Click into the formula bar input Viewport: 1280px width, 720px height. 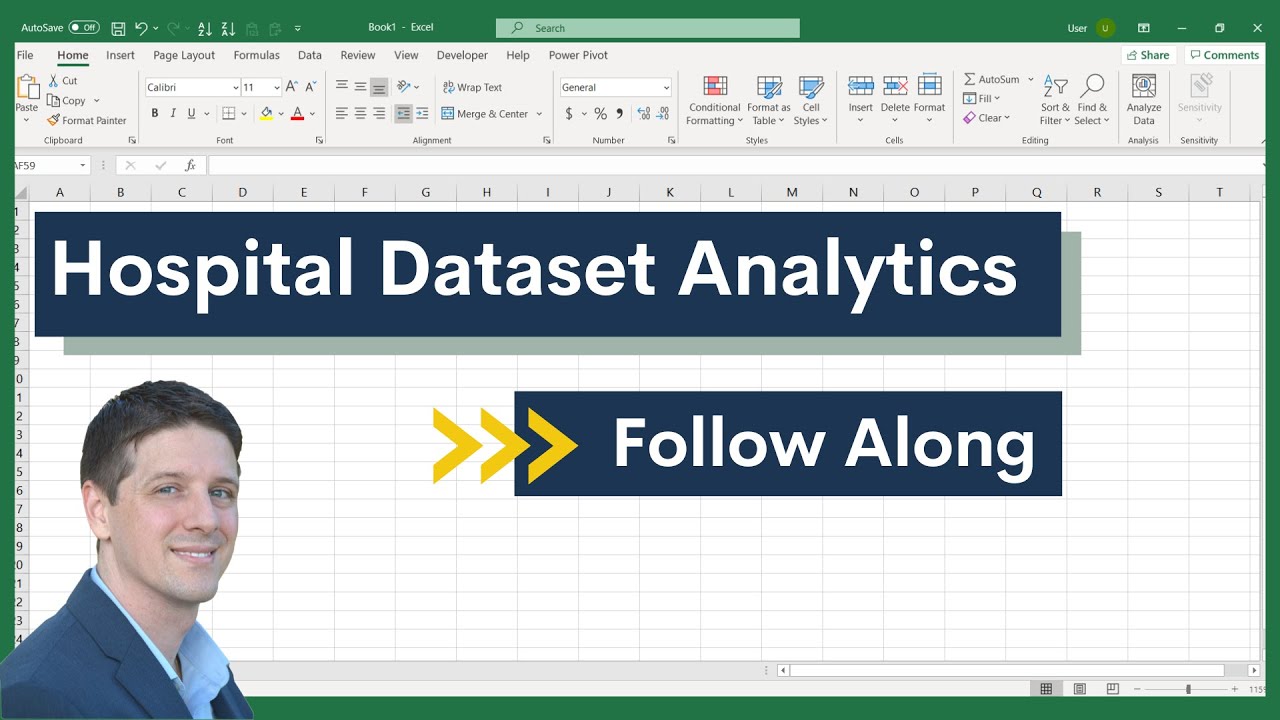click(x=735, y=165)
